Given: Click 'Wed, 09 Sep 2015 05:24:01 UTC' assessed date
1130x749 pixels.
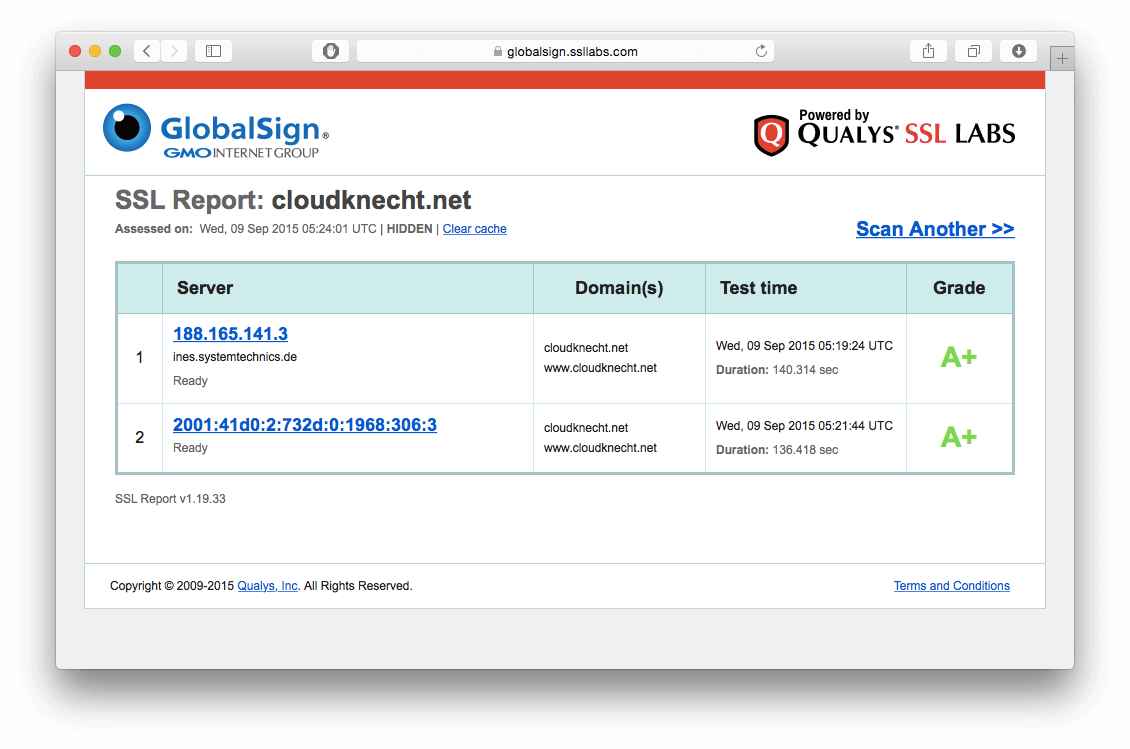Looking at the screenshot, I should (288, 229).
